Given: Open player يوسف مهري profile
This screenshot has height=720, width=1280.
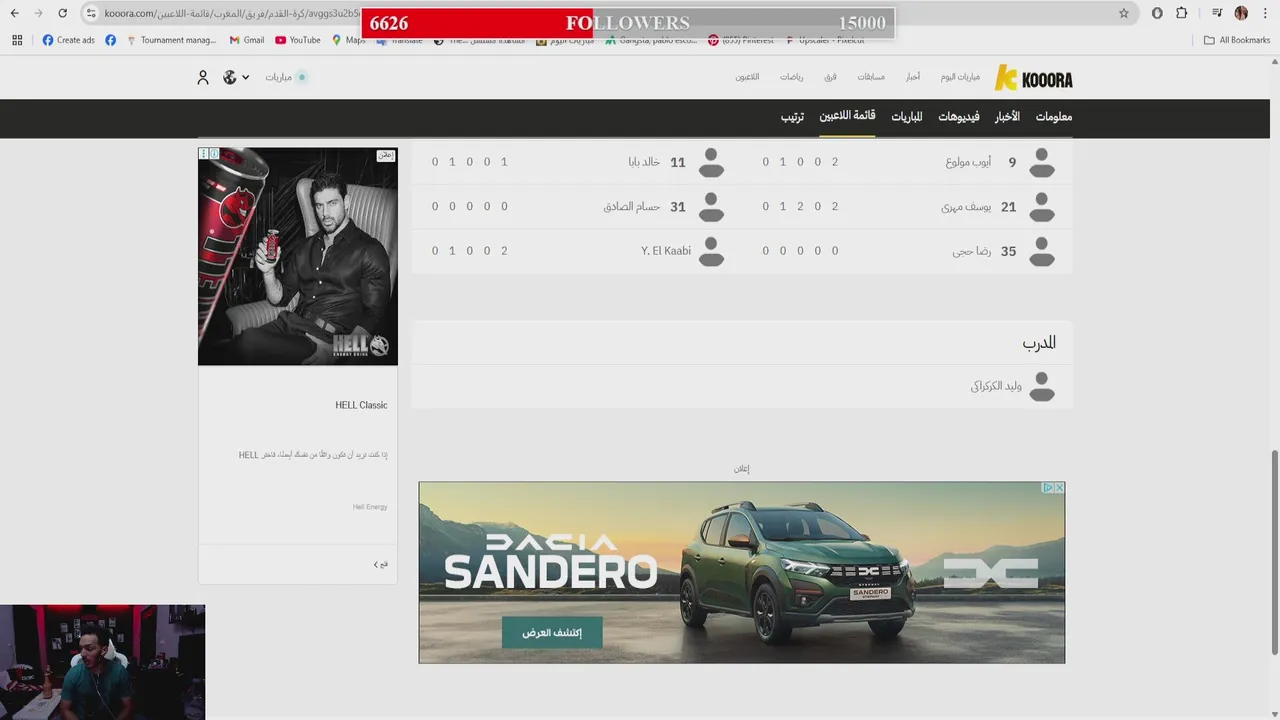Looking at the screenshot, I should coord(966,207).
